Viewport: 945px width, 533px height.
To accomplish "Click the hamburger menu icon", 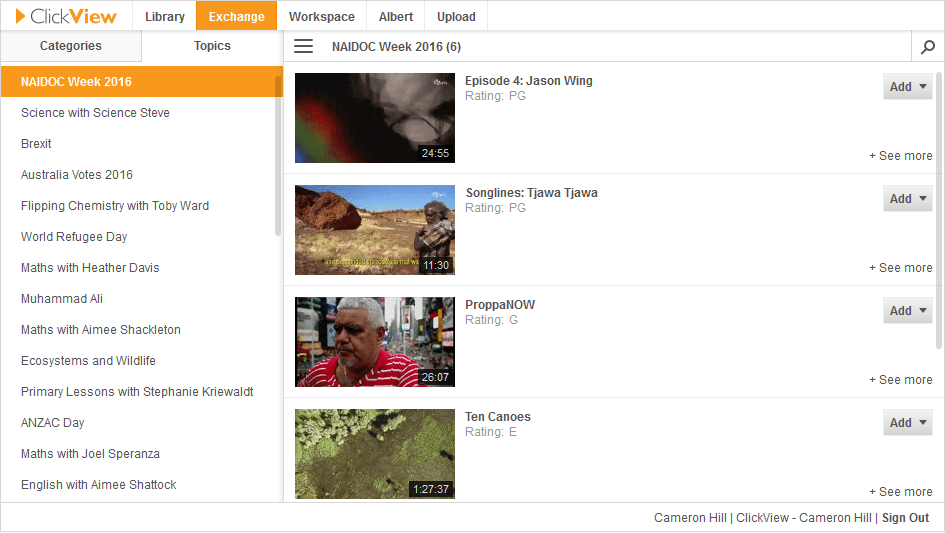I will point(303,47).
